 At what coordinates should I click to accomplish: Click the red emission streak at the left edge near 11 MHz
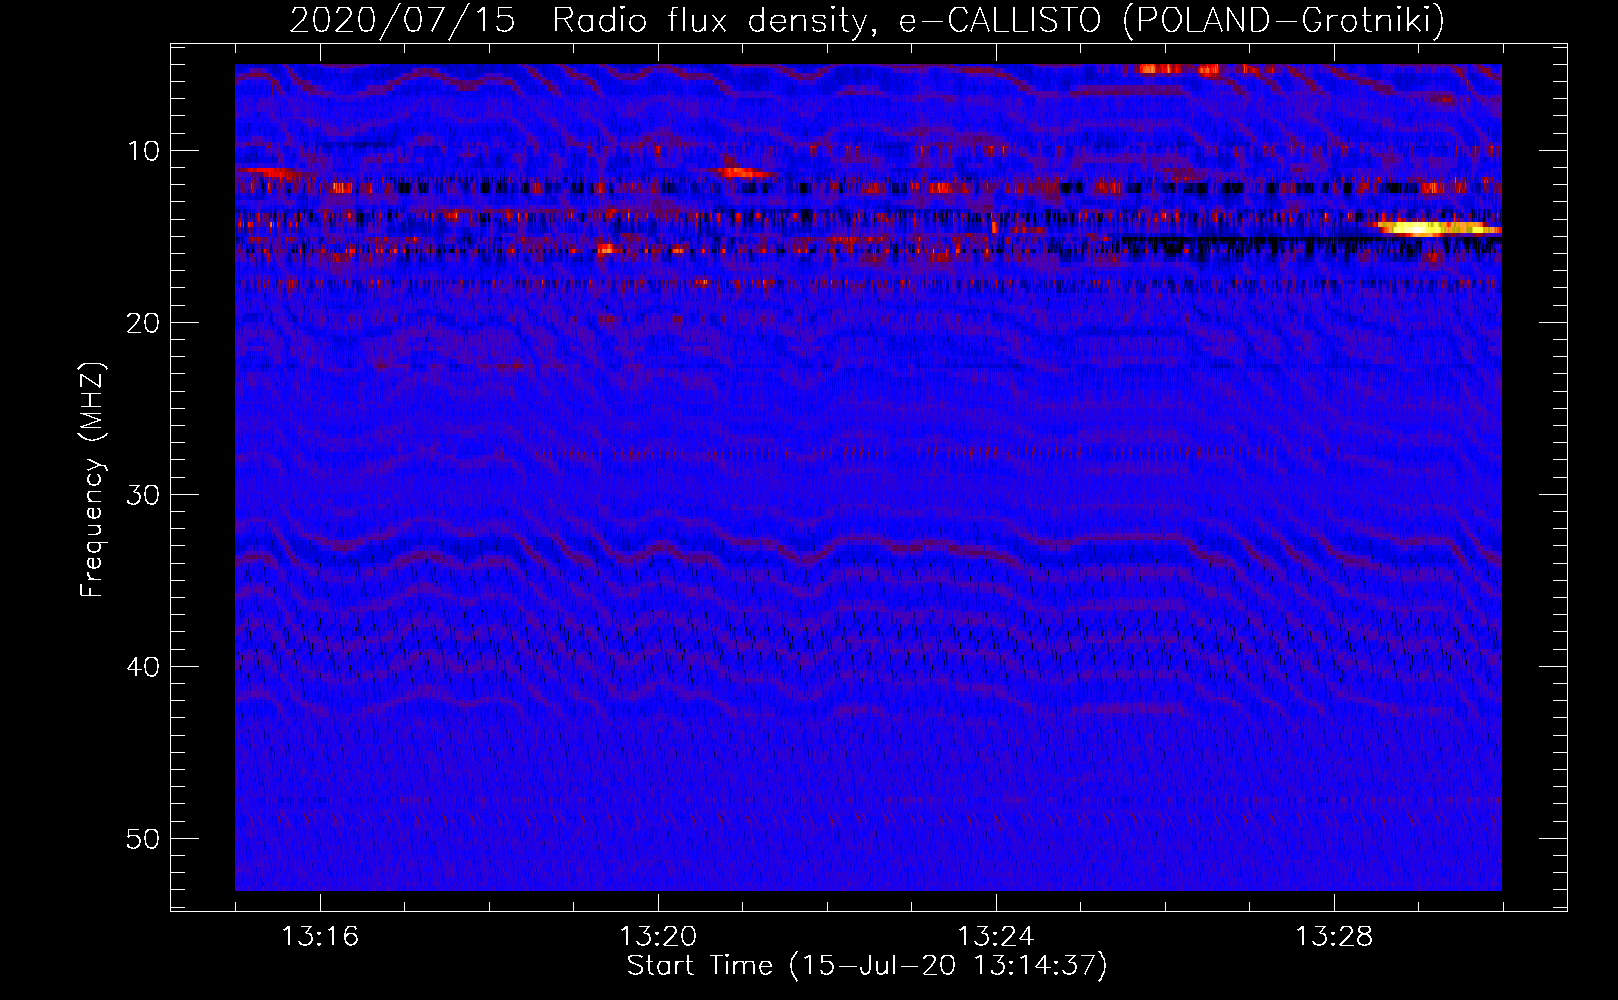(270, 172)
